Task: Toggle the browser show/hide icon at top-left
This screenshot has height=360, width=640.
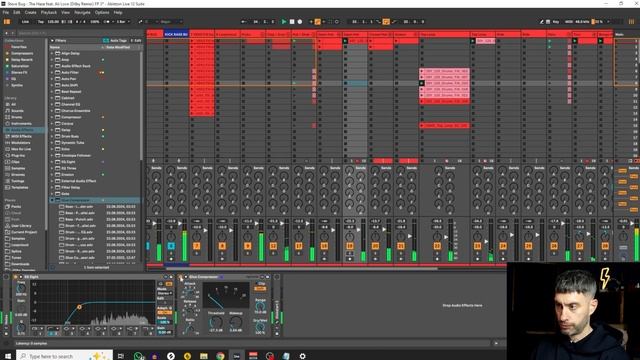Action: click(x=7, y=22)
